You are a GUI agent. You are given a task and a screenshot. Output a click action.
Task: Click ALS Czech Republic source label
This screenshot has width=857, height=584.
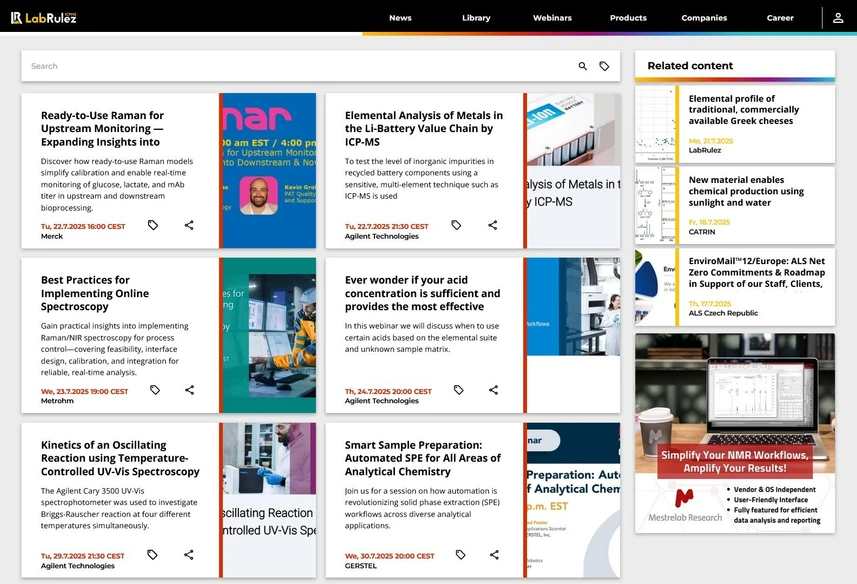tap(723, 313)
